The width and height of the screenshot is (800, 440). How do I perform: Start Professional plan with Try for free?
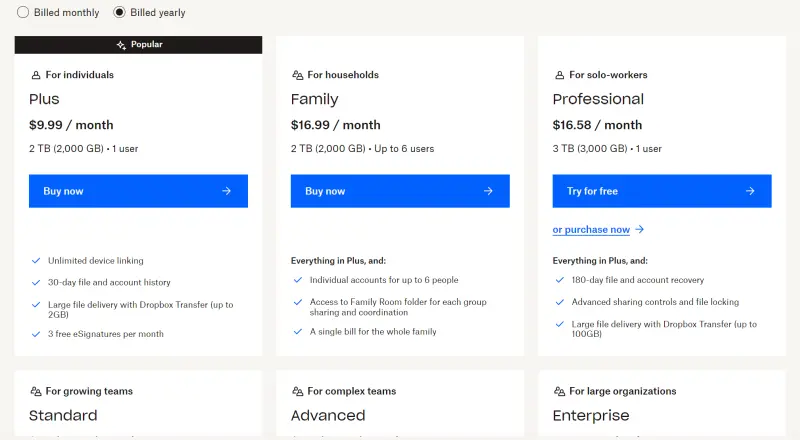(662, 191)
